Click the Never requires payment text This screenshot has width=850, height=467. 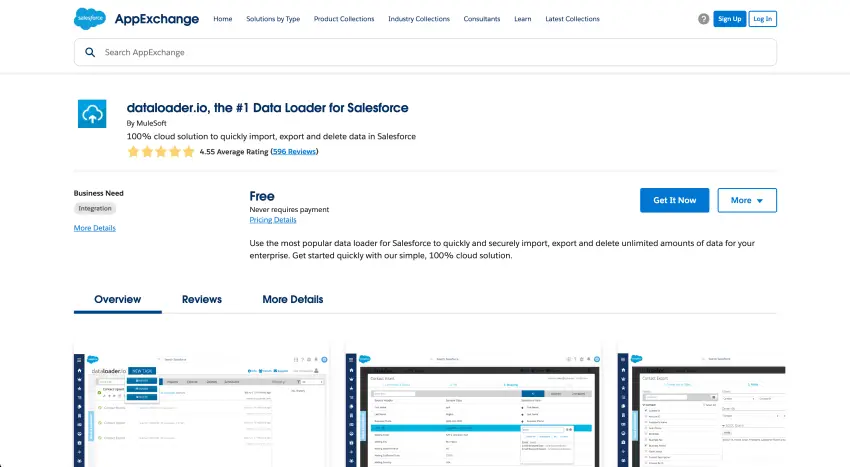[289, 209]
